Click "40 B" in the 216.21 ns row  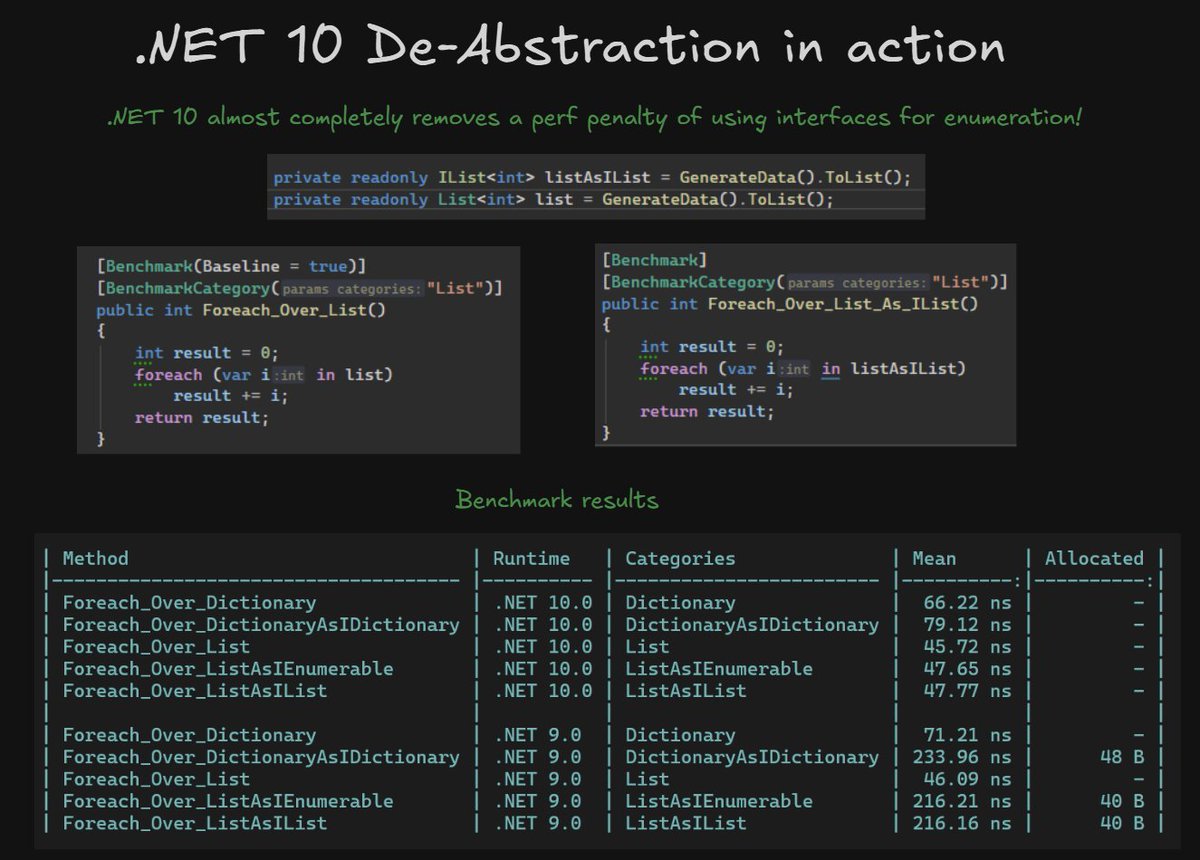[x=1122, y=801]
